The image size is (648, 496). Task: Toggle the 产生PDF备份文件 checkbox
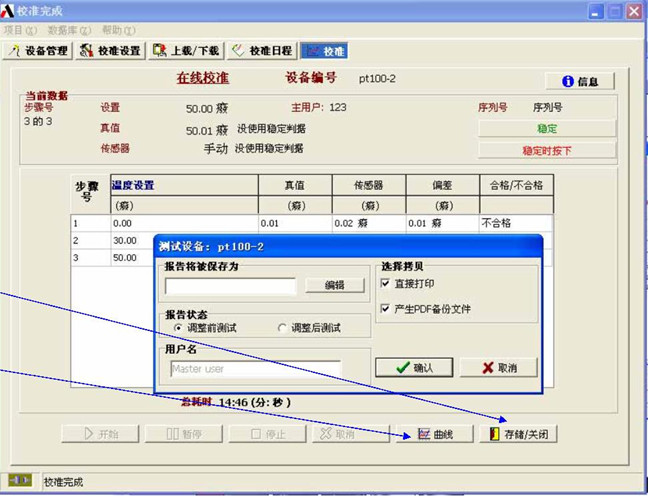pos(385,308)
